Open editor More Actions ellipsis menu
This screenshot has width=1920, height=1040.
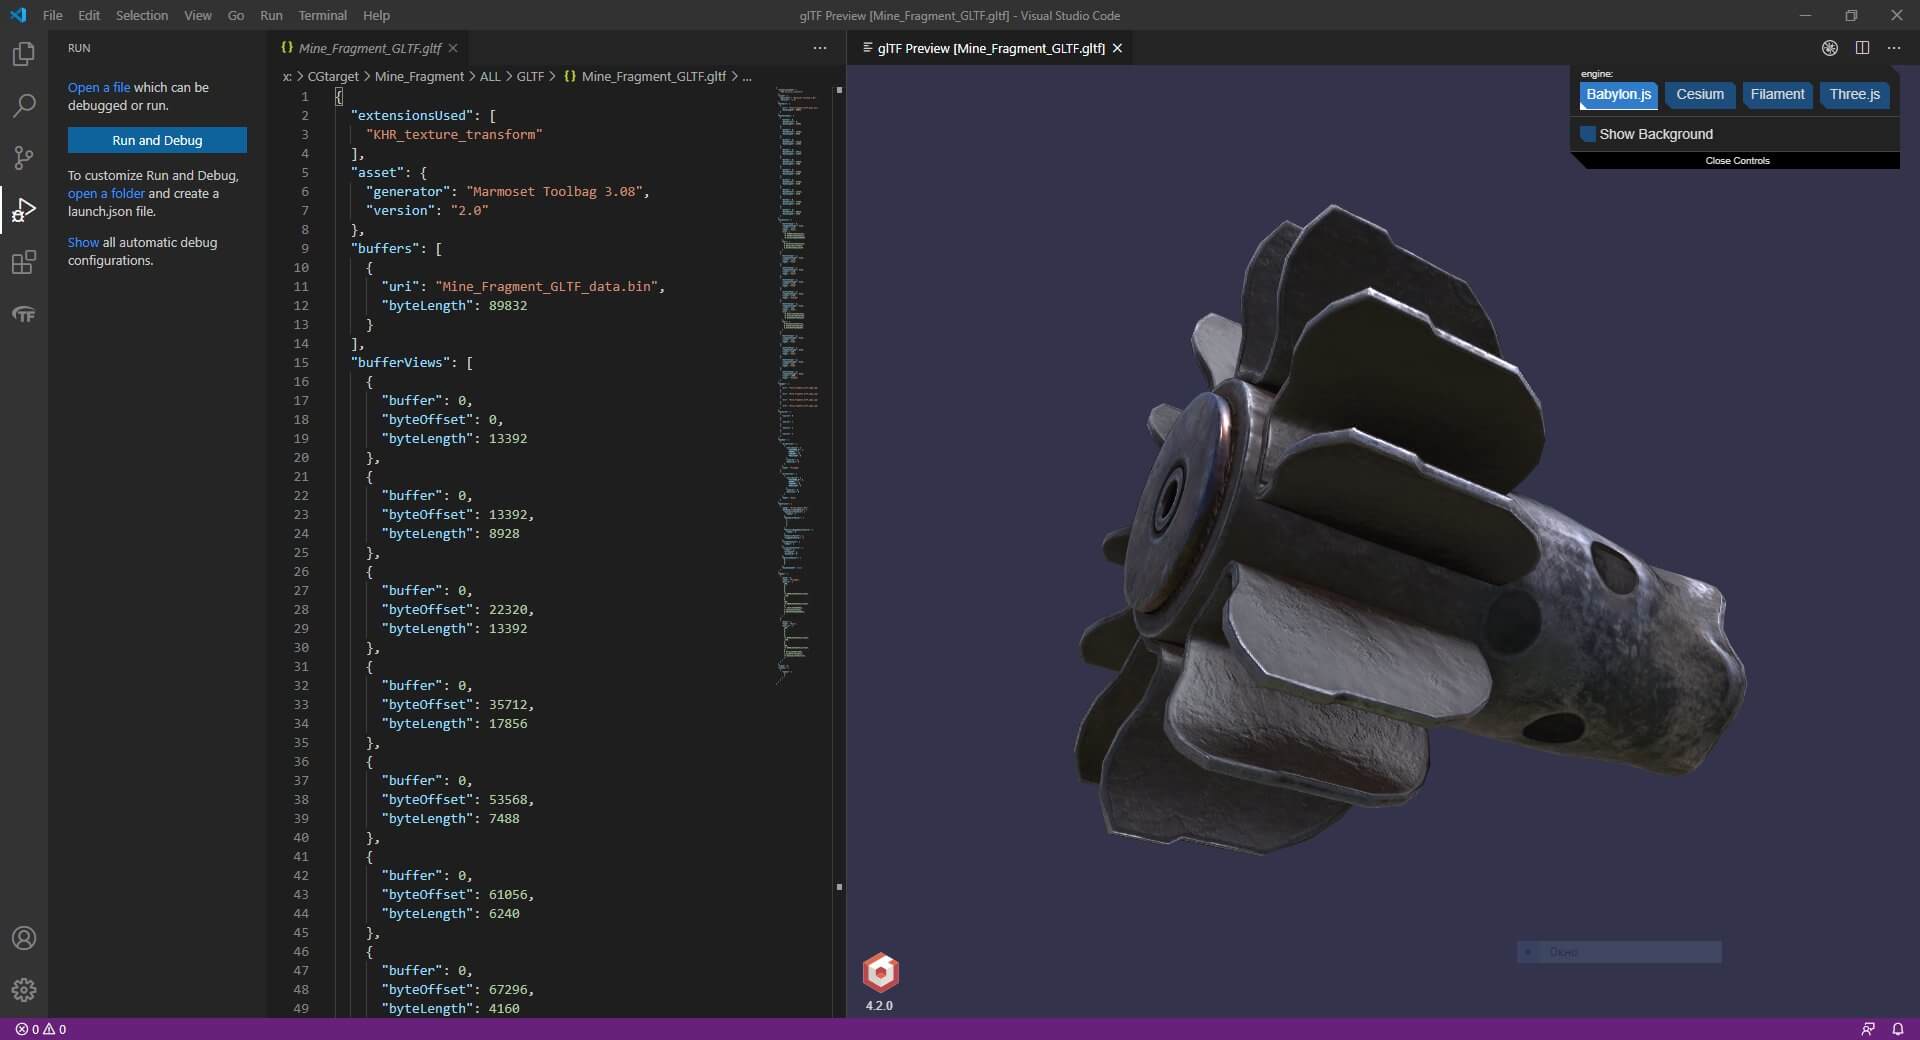tap(820, 48)
